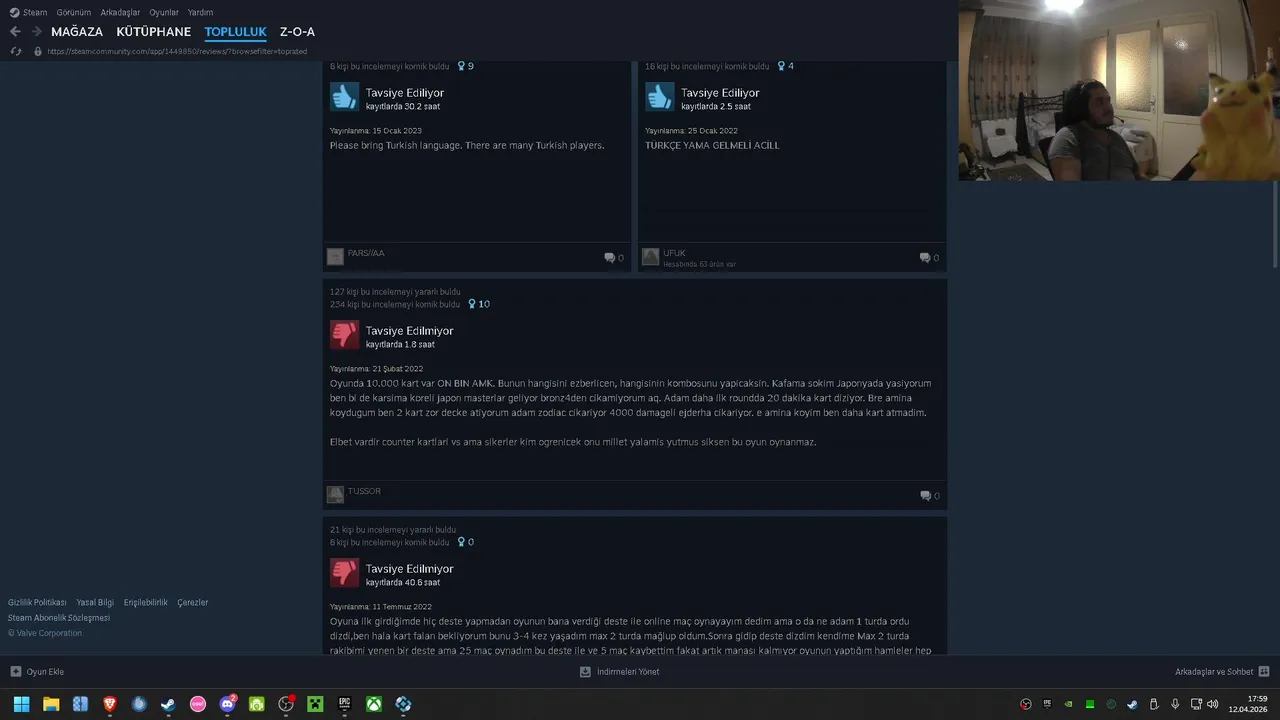
Task: Open the Yardım menu
Action: coord(200,12)
